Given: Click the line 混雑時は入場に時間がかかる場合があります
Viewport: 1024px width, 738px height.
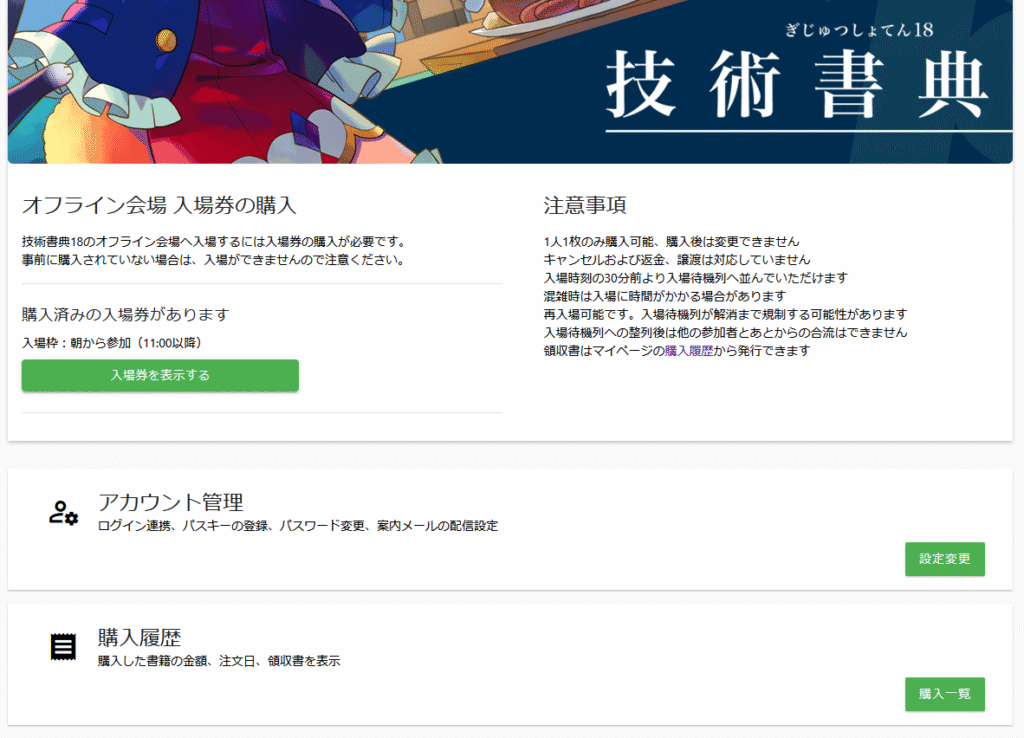Looking at the screenshot, I should tap(665, 296).
